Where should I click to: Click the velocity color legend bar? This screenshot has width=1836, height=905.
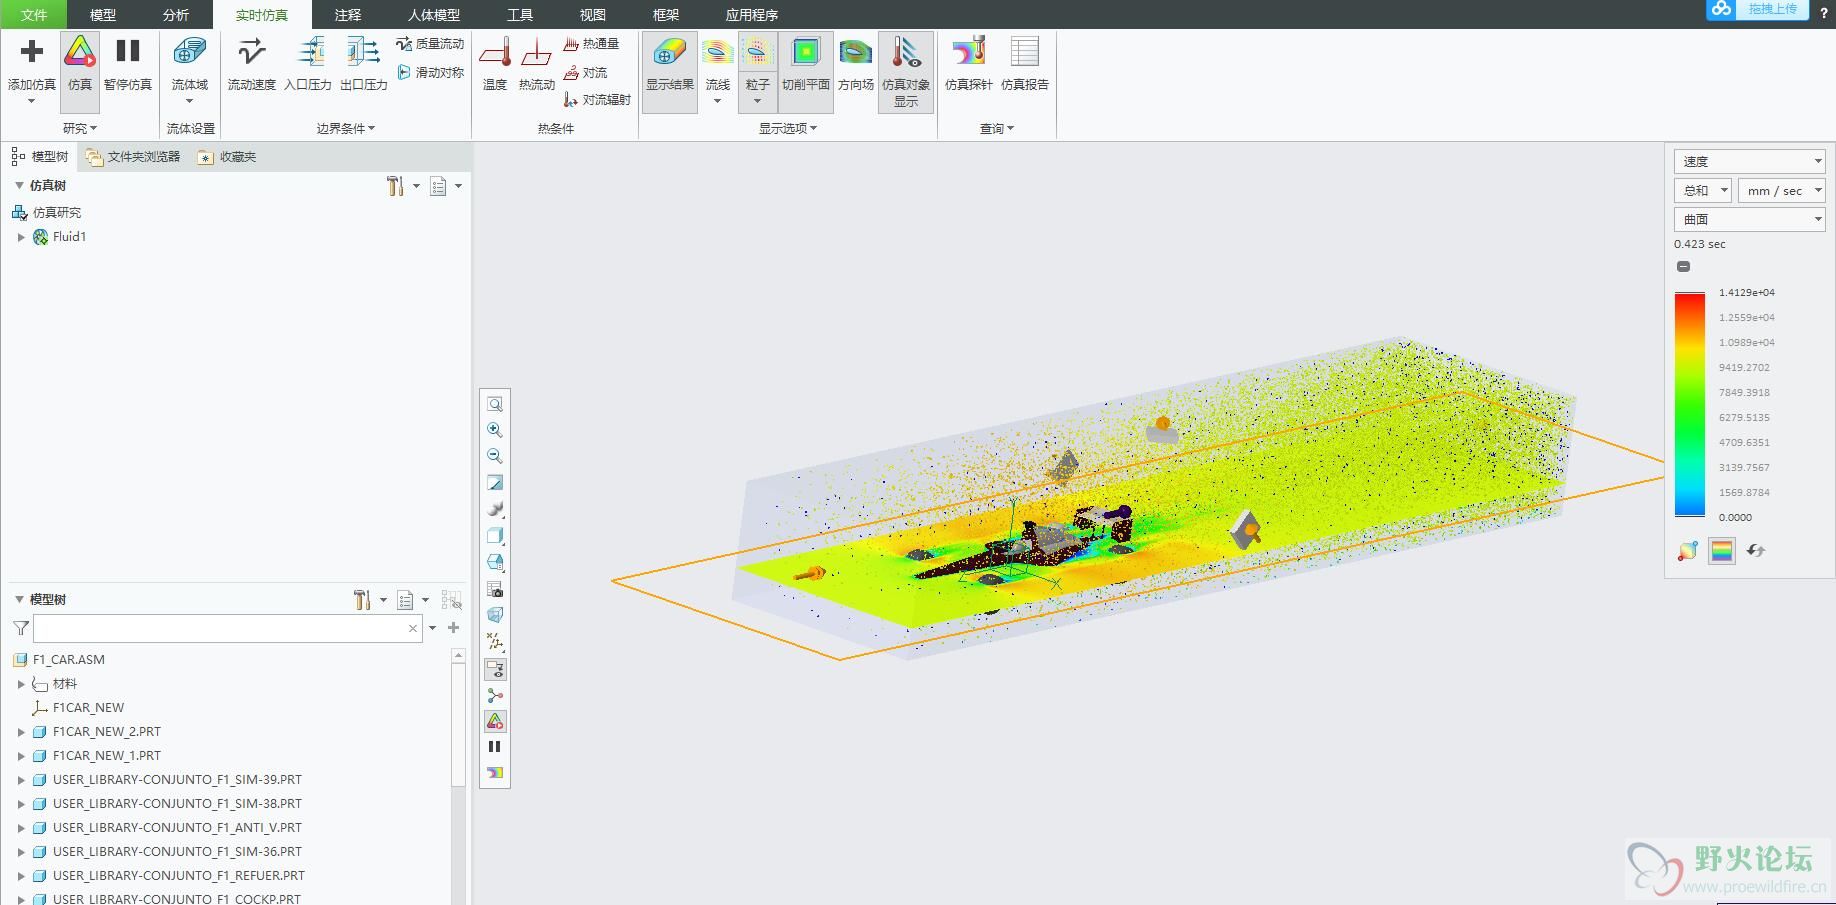click(1690, 404)
